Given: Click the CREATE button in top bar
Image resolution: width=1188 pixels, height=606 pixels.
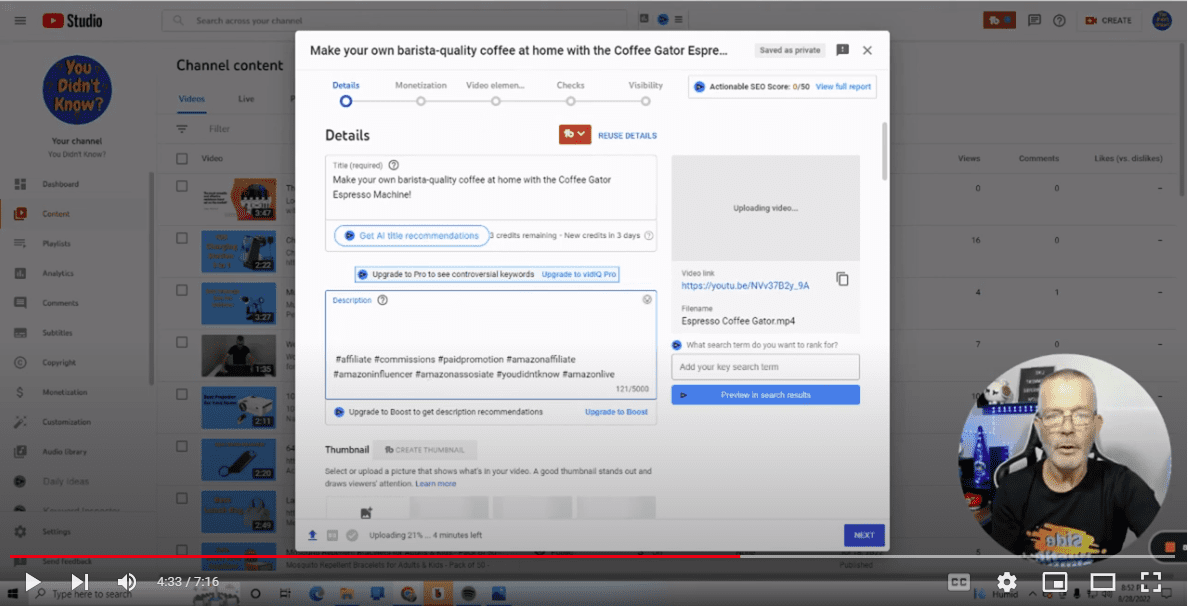Looking at the screenshot, I should point(1108,20).
